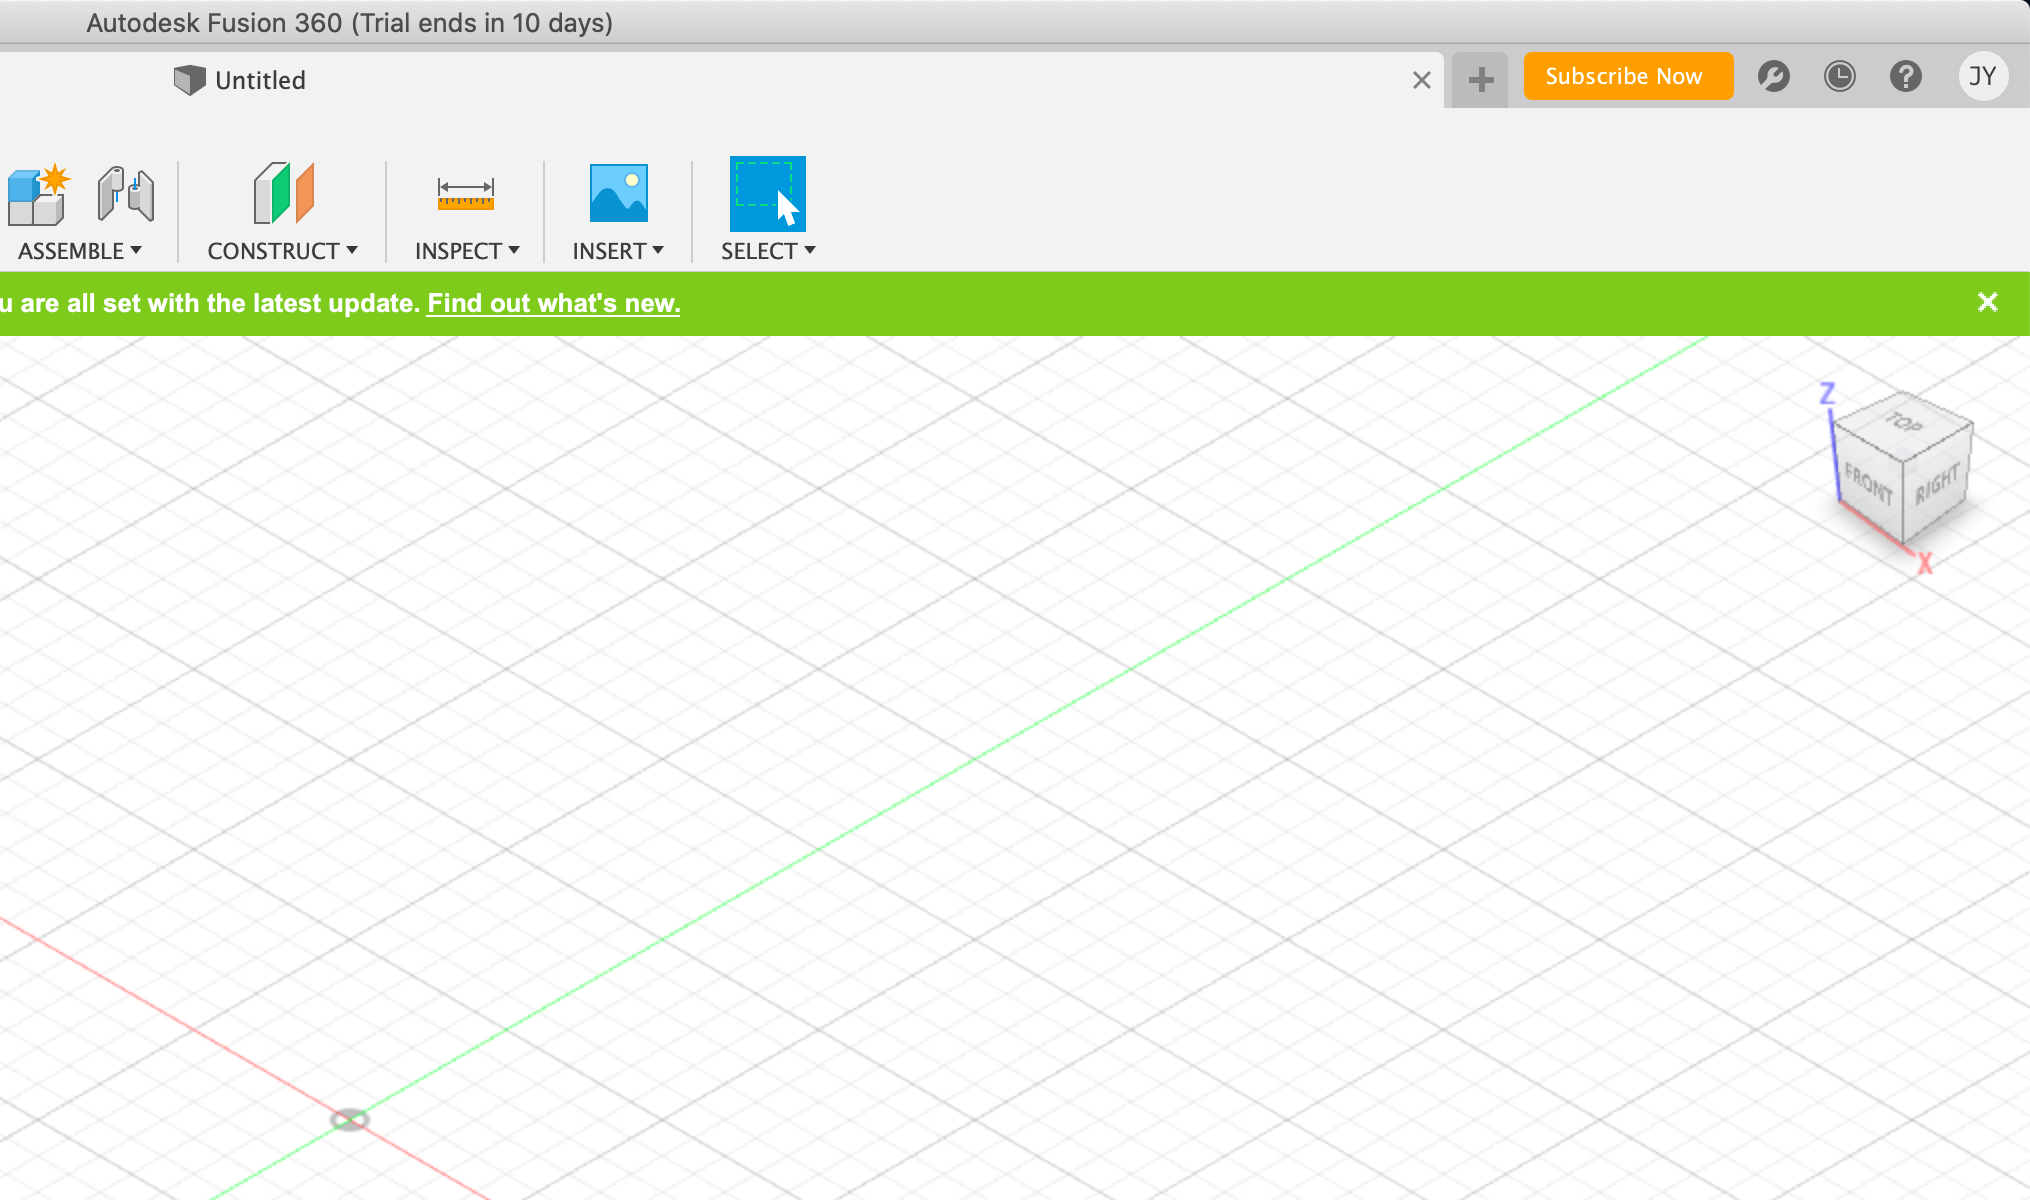
Task: Open the SELECT dropdown menu
Action: point(768,251)
